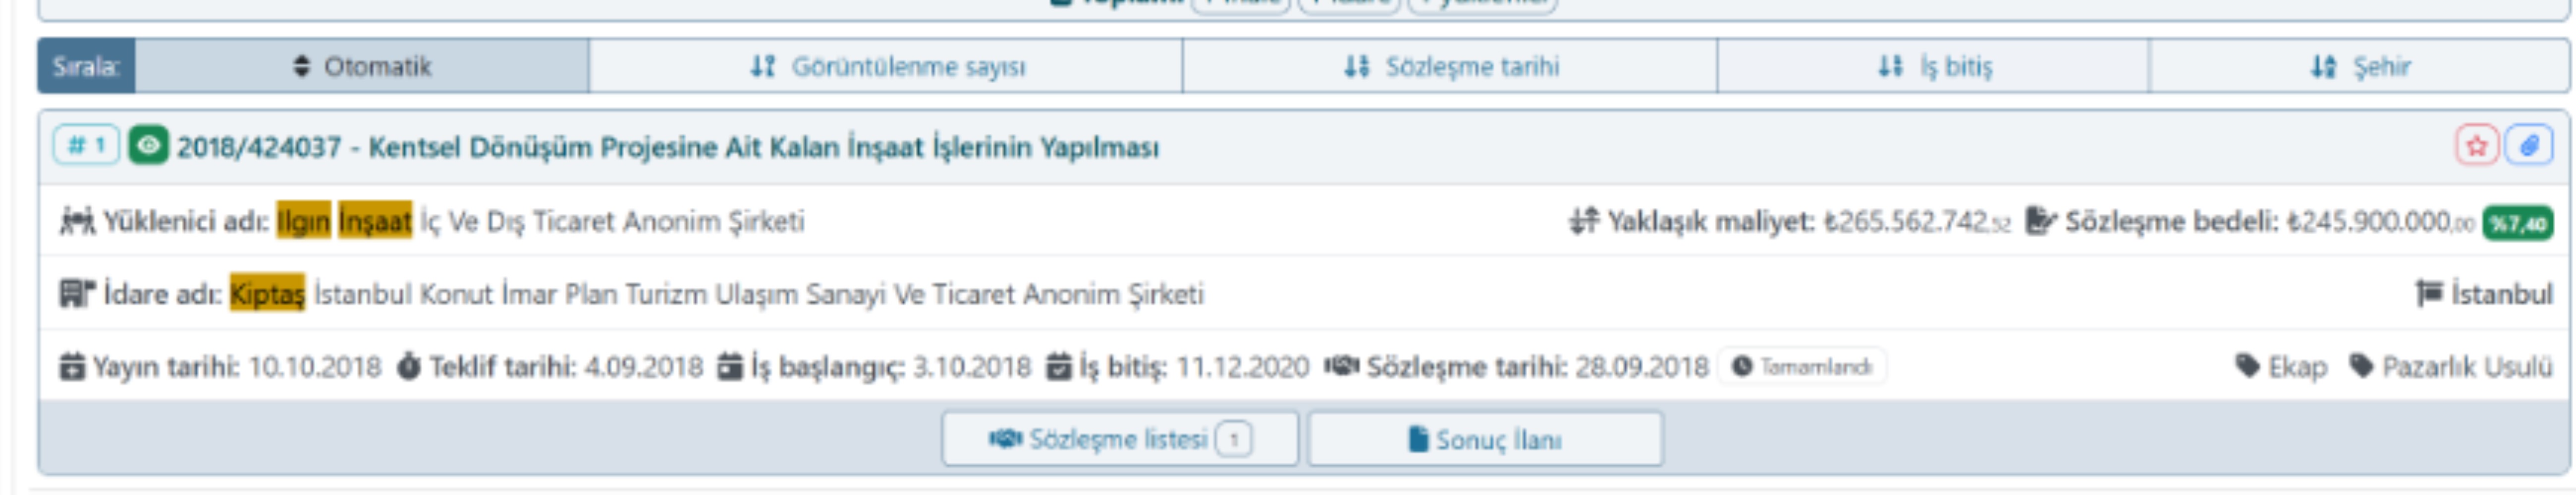Click the İstanbul city label
Screen dimensions: 2576x495
click(x=2501, y=294)
